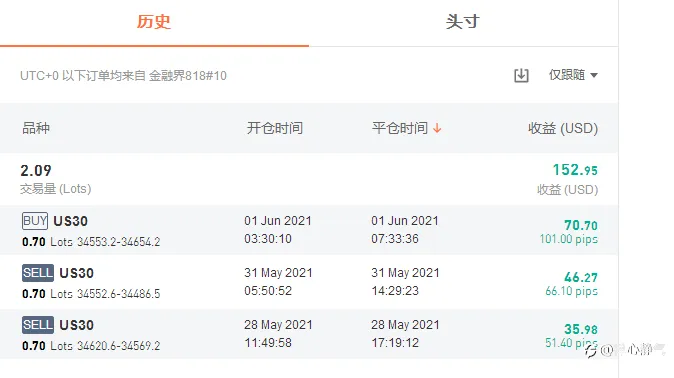Click SELL badge on 28 May order
This screenshot has height=378, width=674.
[38, 325]
